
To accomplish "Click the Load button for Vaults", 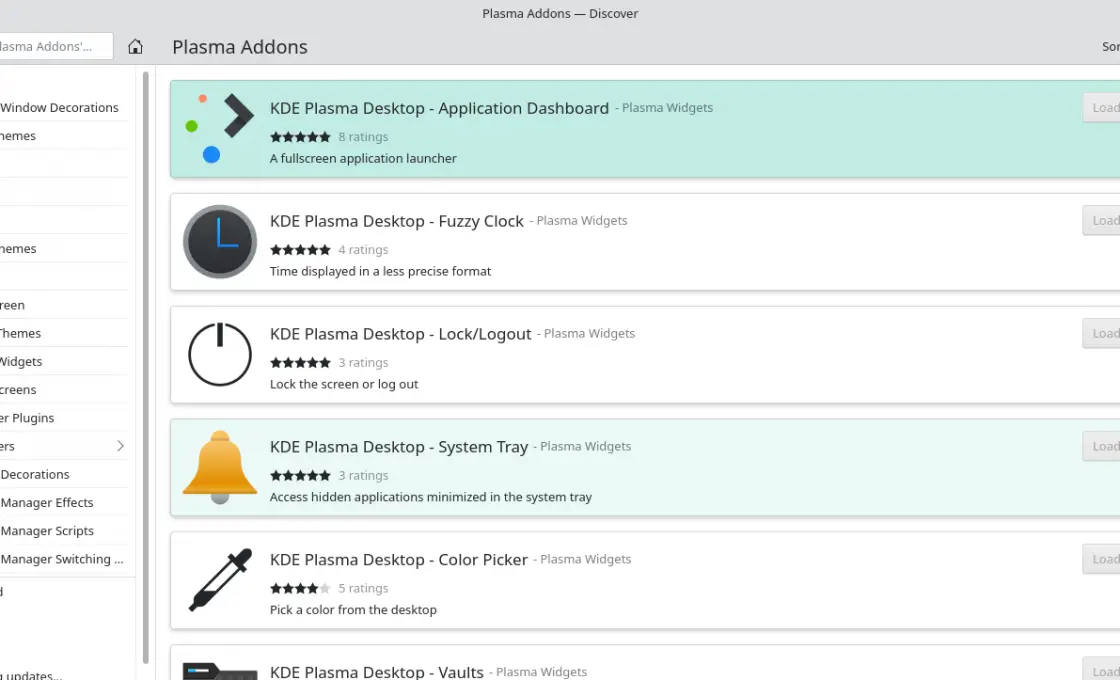I will click(x=1101, y=669).
